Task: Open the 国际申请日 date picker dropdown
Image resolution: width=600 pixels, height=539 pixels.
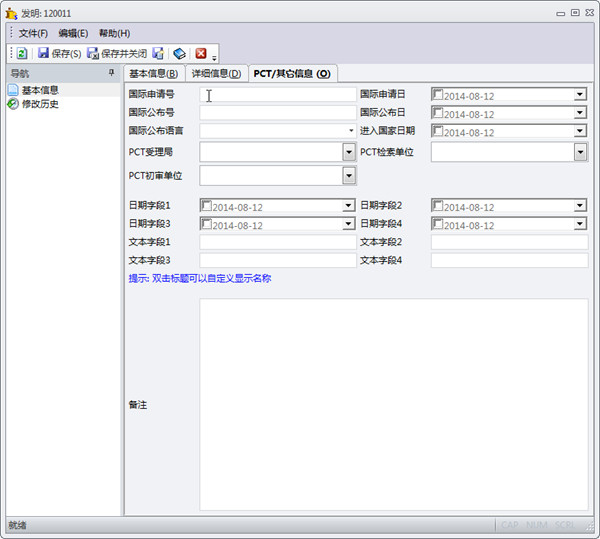Action: 580,94
